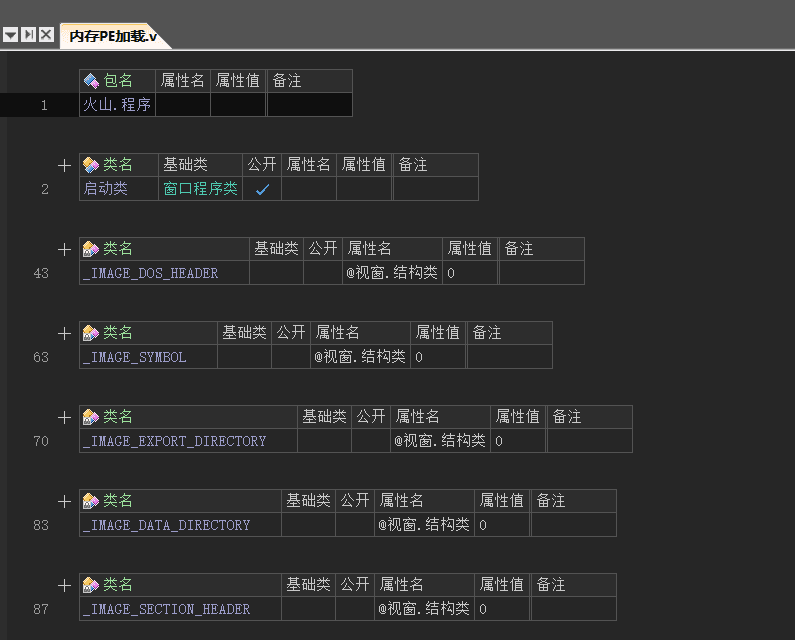
Task: Click the class icon above _IMAGE_EXPORT_DIRECTORY
Action: tap(91, 417)
